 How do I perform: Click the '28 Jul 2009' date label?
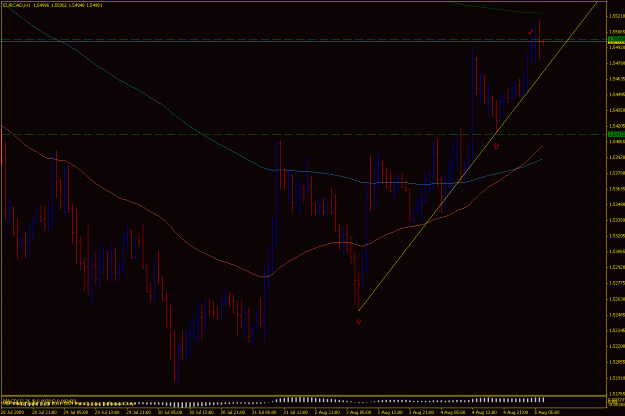point(12,412)
